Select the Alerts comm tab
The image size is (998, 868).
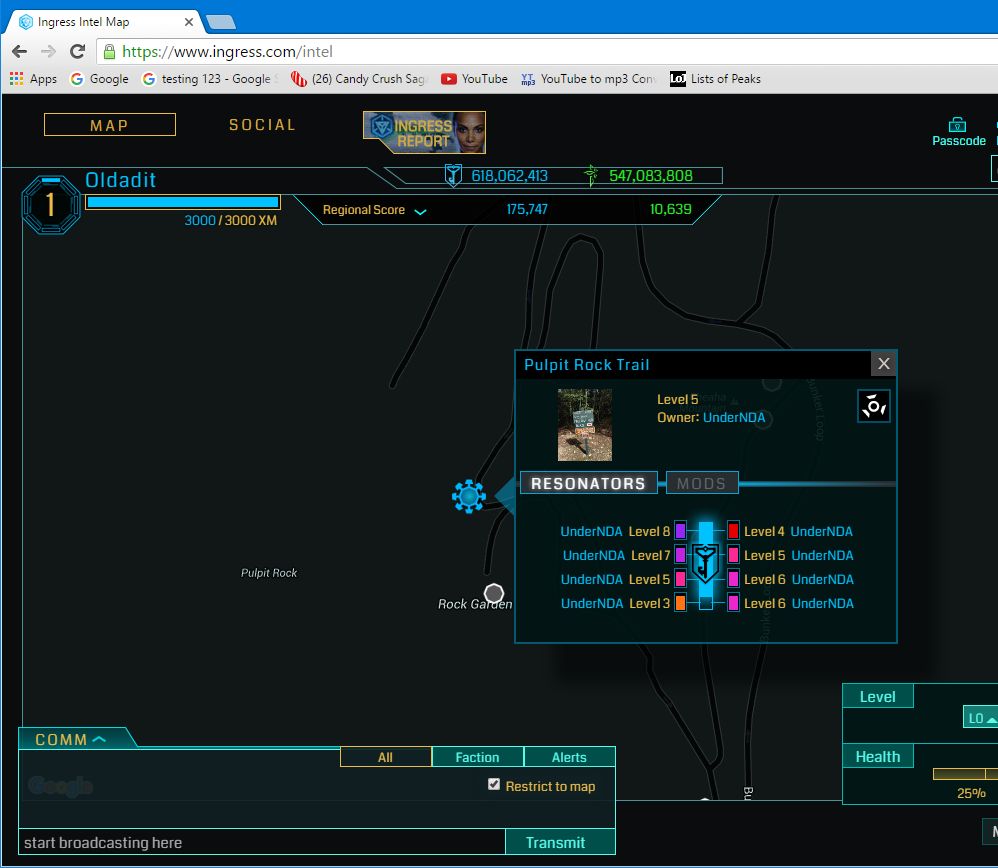569,757
